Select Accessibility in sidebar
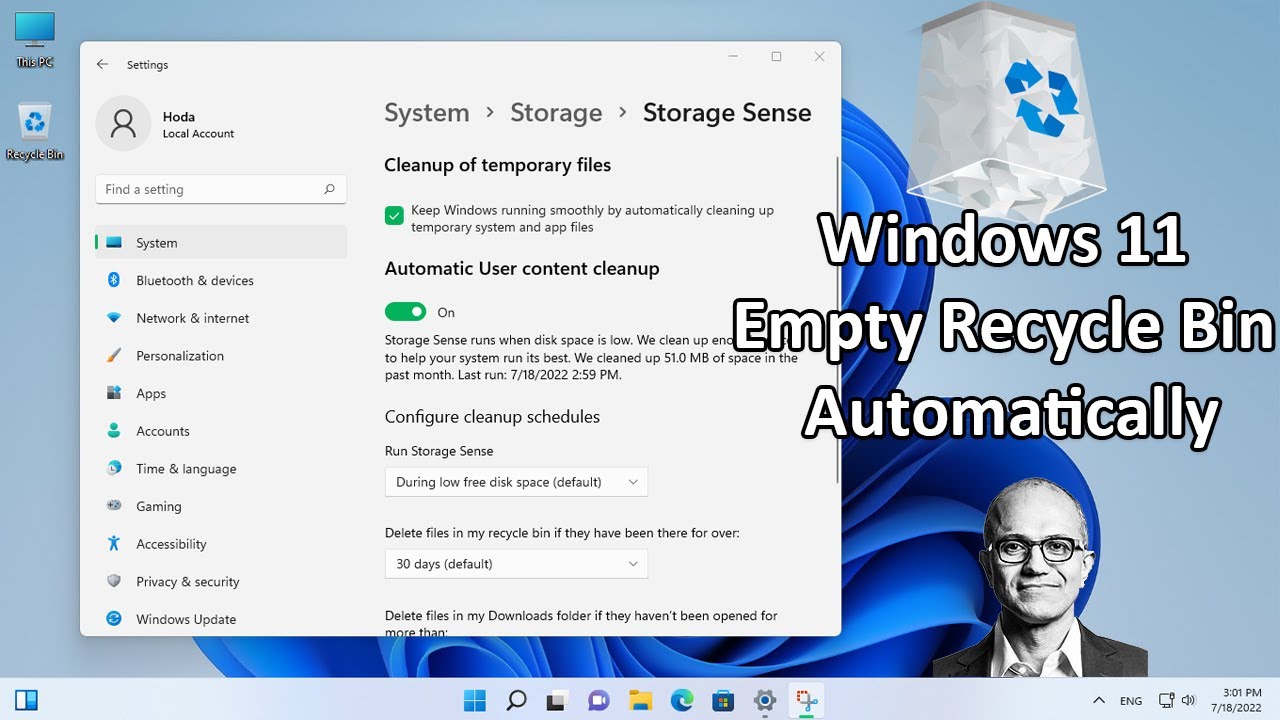The image size is (1280, 720). (x=221, y=544)
